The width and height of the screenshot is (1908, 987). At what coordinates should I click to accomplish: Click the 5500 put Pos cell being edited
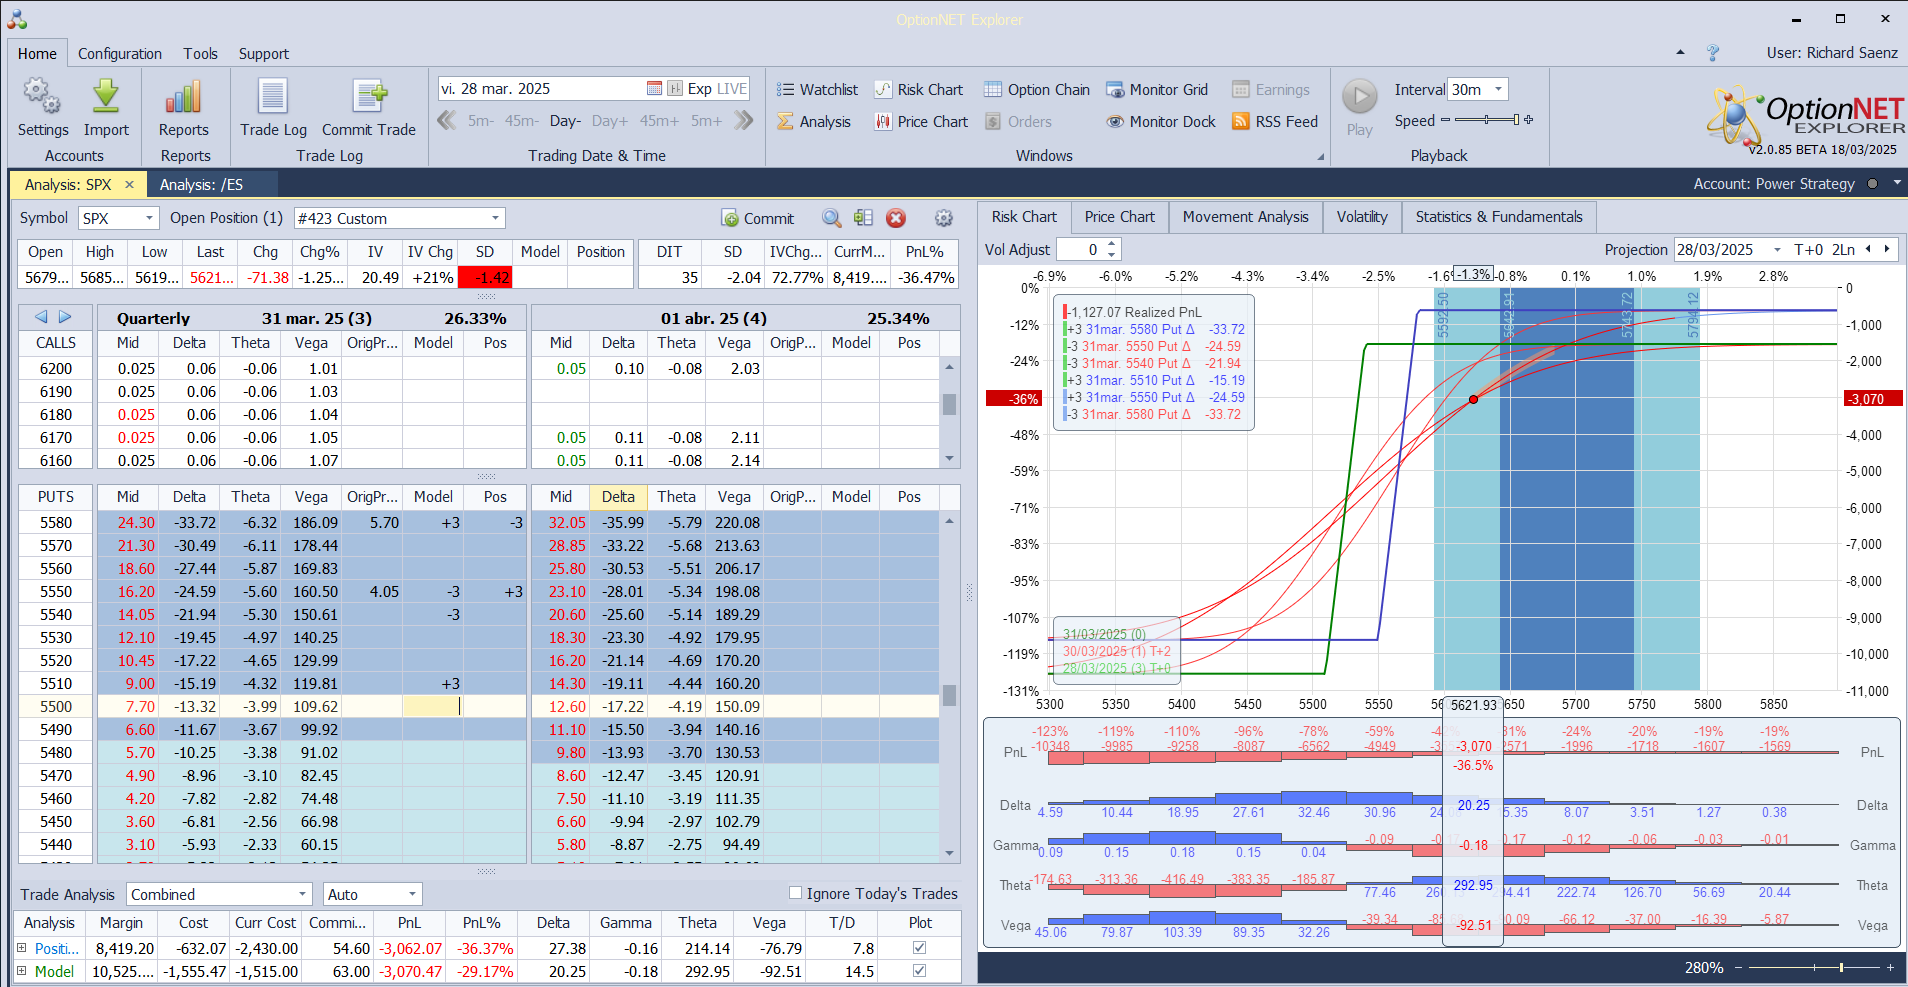point(432,707)
